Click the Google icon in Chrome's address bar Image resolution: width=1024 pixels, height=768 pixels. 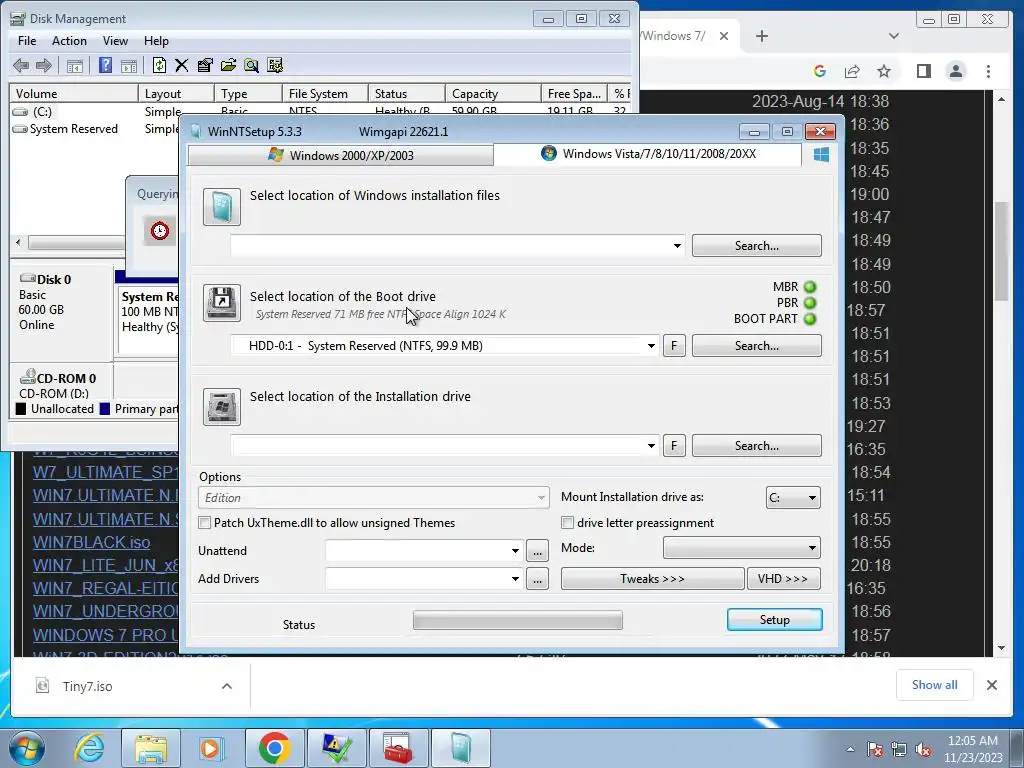[x=820, y=71]
